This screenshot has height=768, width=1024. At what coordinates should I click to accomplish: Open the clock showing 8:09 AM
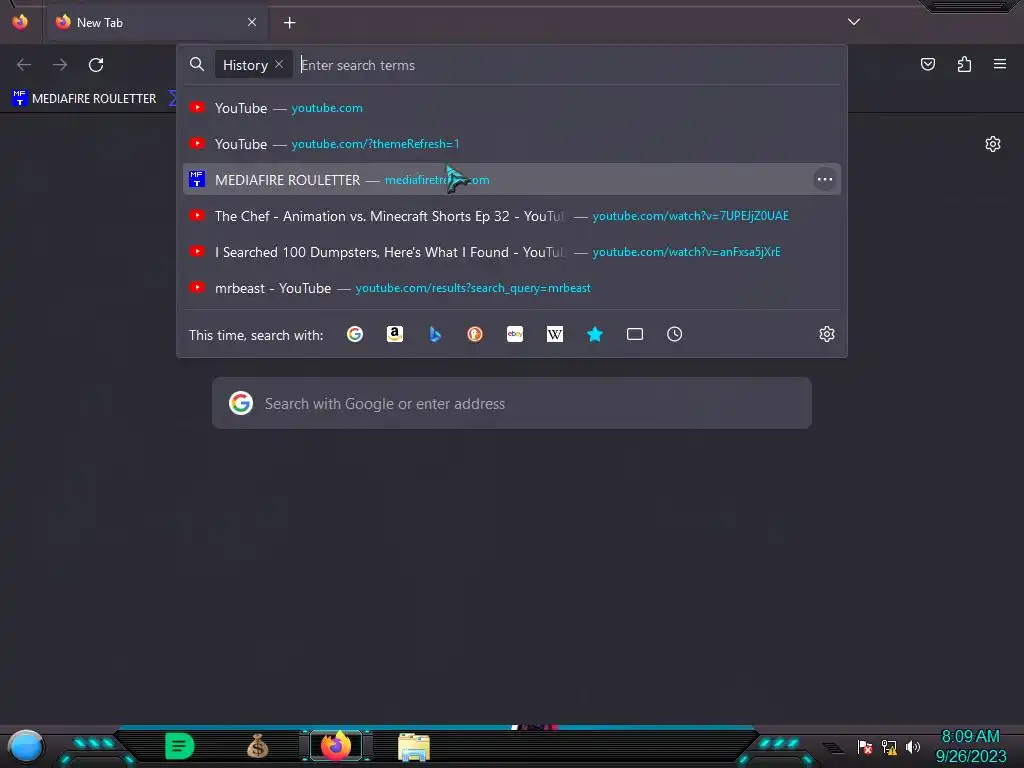coord(970,736)
